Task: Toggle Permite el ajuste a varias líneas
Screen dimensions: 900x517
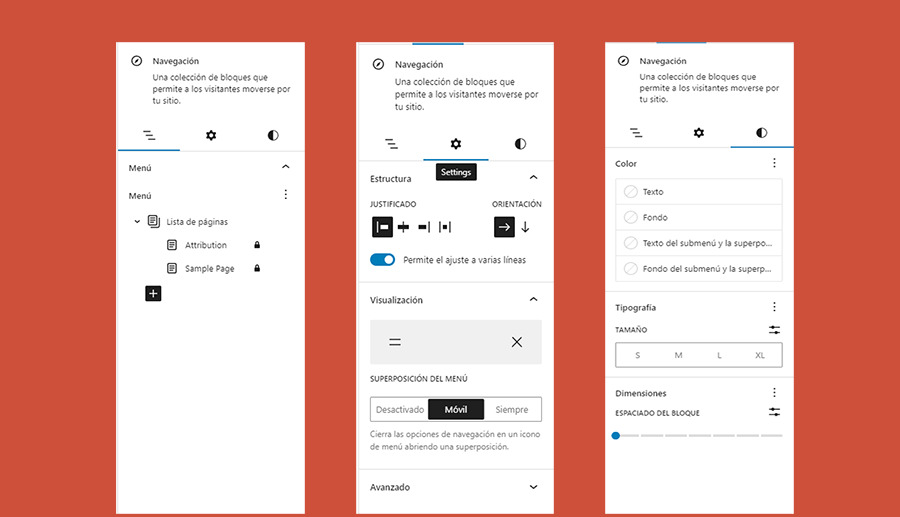Action: pos(382,260)
